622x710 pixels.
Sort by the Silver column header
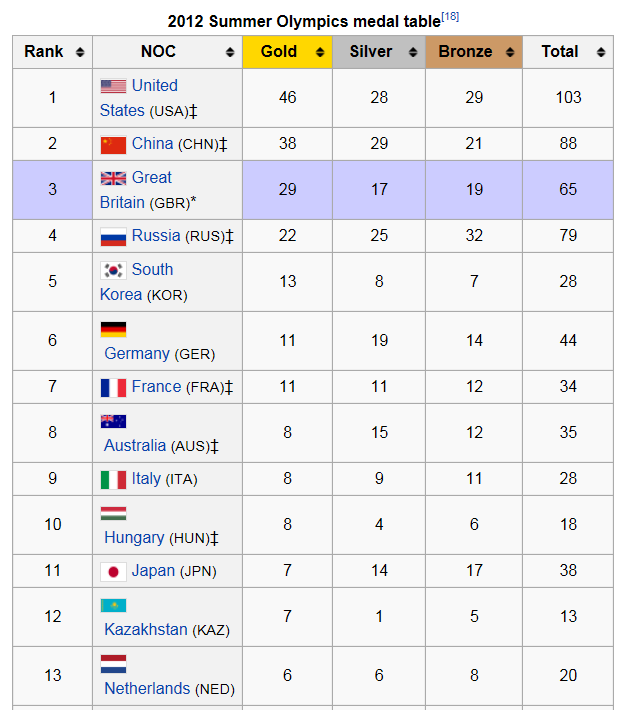pyautogui.click(x=370, y=52)
